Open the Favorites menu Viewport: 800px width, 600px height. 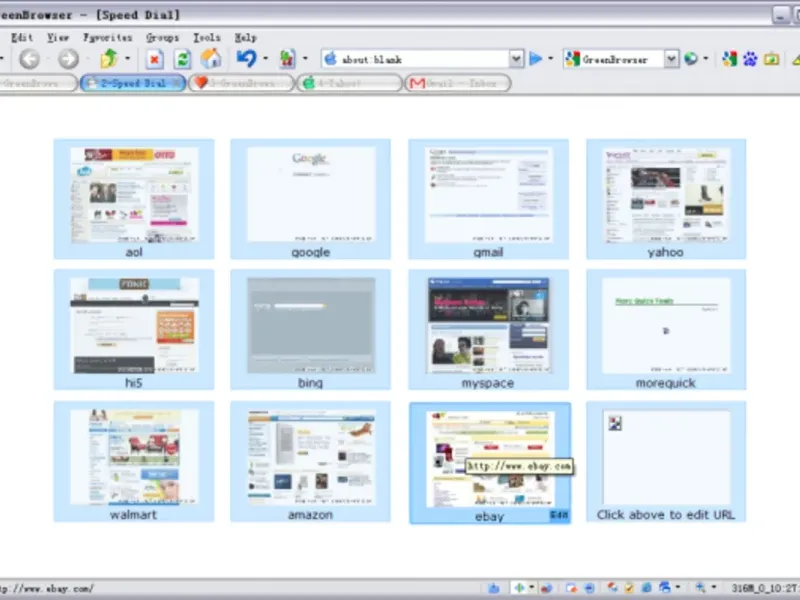pyautogui.click(x=108, y=37)
